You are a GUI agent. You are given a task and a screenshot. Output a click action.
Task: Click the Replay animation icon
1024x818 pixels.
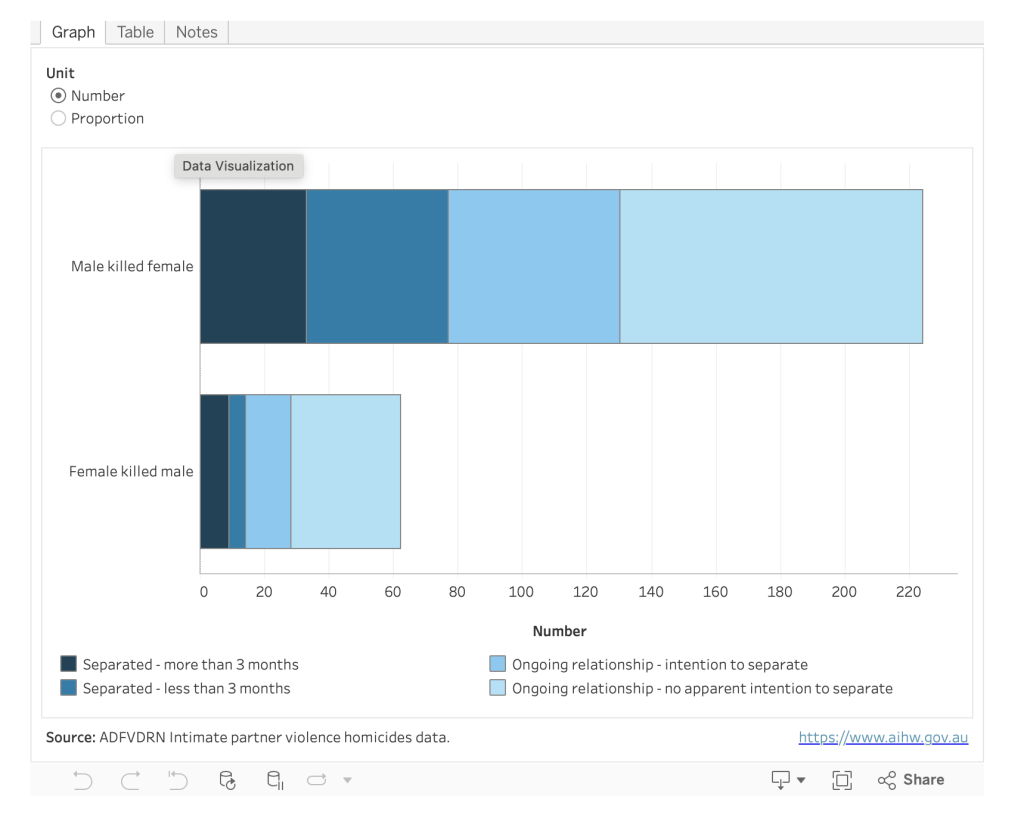[317, 780]
